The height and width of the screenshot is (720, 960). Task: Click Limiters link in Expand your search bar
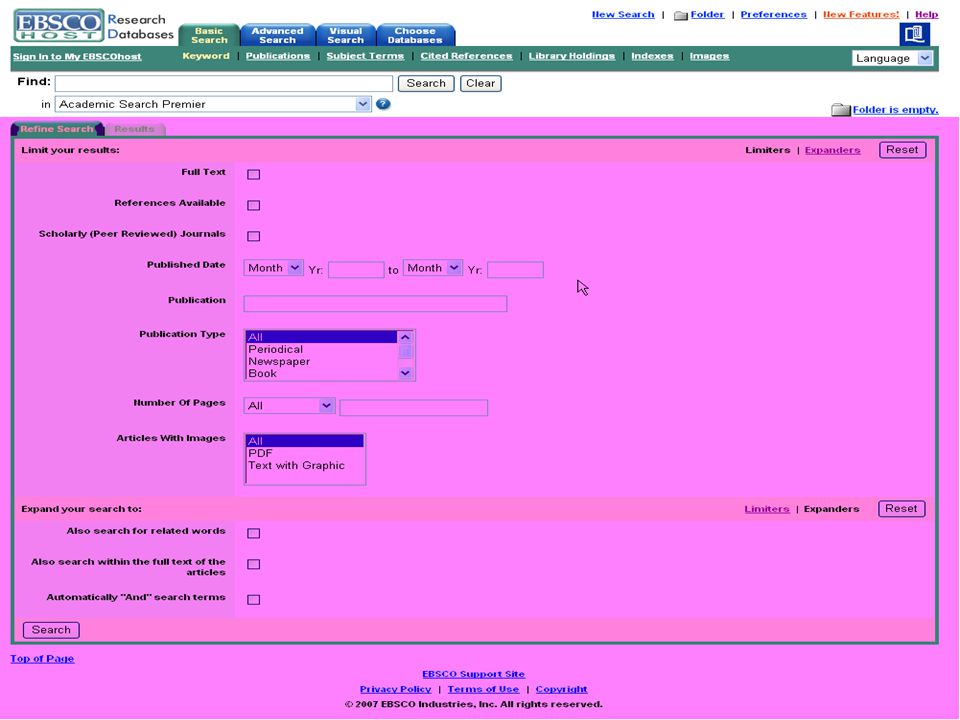[x=767, y=509]
